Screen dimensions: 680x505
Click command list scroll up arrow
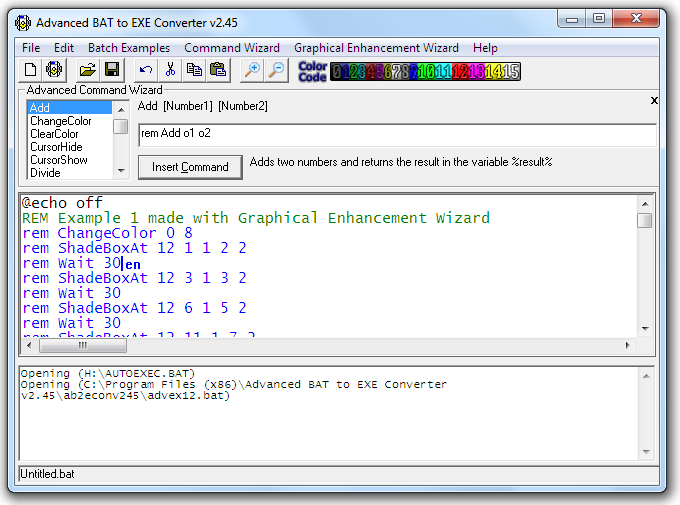coord(121,110)
